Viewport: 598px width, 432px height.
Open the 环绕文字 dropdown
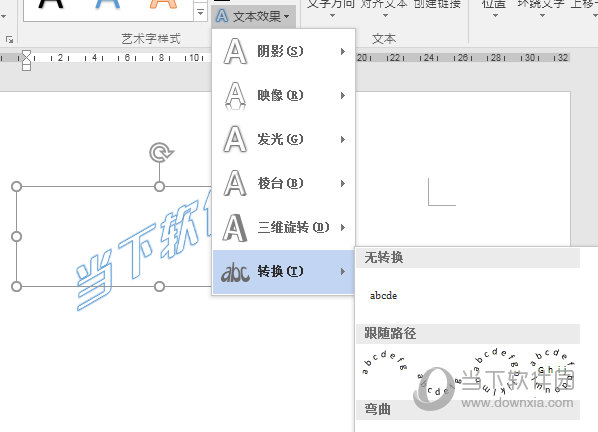[x=542, y=8]
